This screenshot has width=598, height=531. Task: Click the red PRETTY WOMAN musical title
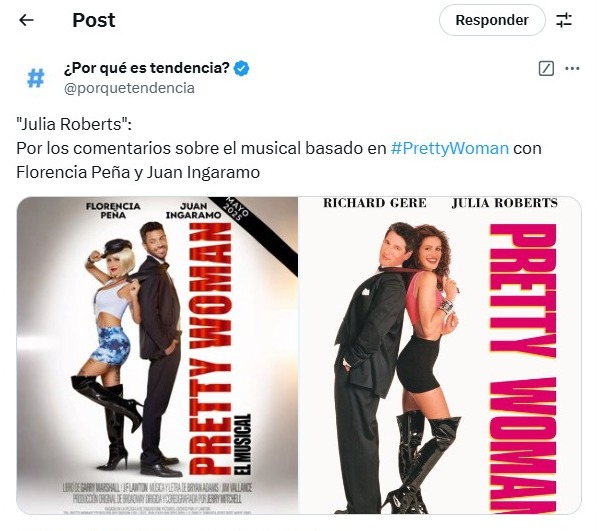click(x=211, y=349)
